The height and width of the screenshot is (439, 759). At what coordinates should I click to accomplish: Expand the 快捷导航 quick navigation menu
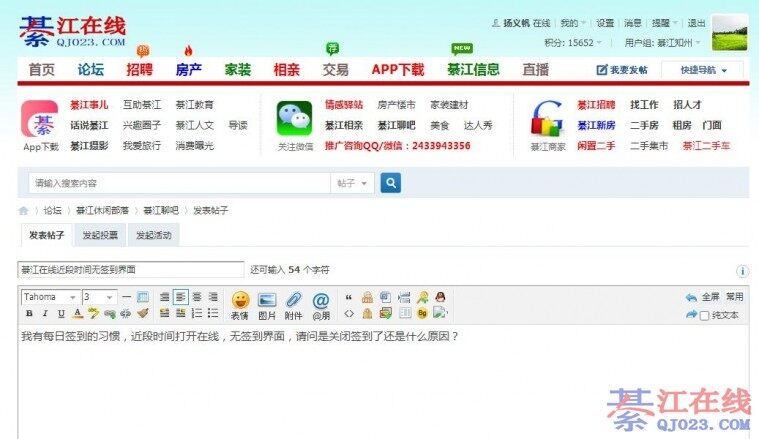pos(711,70)
